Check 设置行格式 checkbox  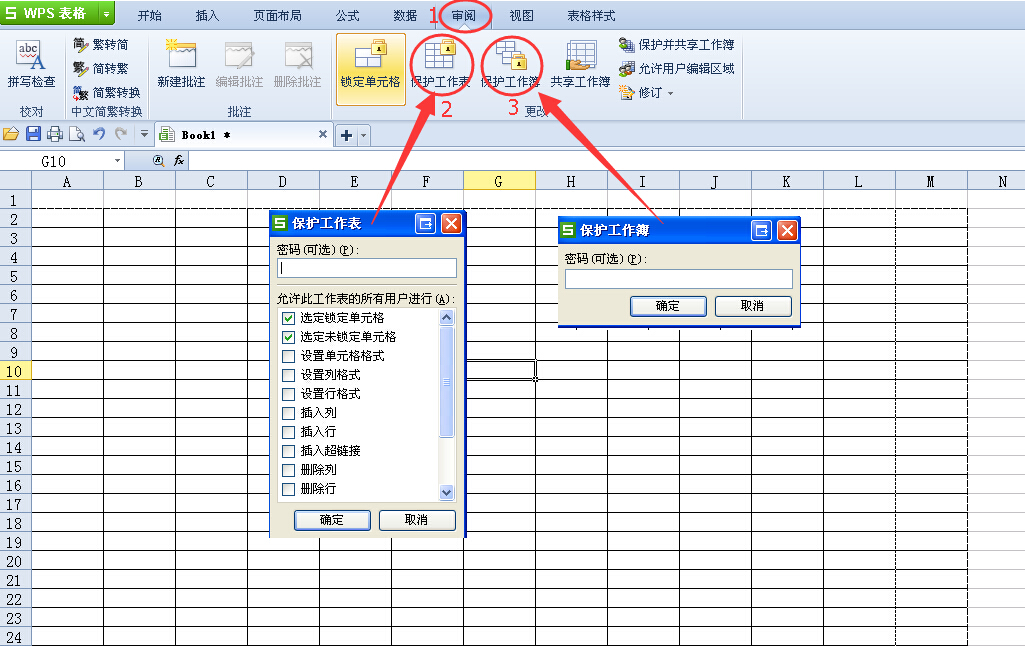[288, 394]
